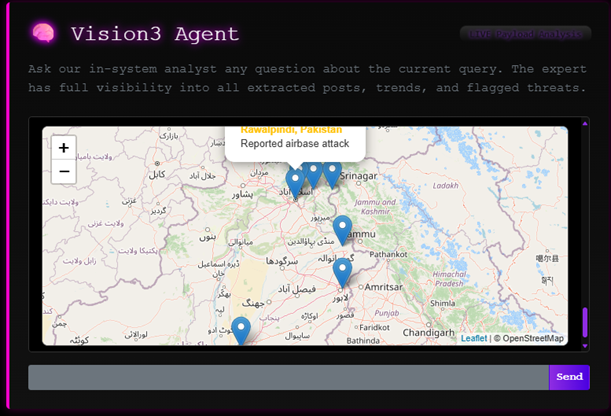Select the map marker over Lahore
Image resolution: width=611 pixels, height=416 pixels.
342,273
